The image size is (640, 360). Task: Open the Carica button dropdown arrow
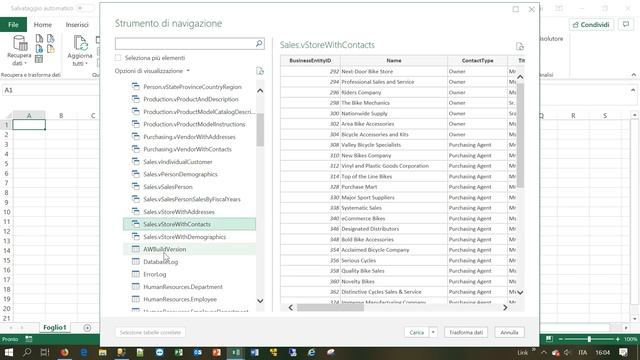433,332
